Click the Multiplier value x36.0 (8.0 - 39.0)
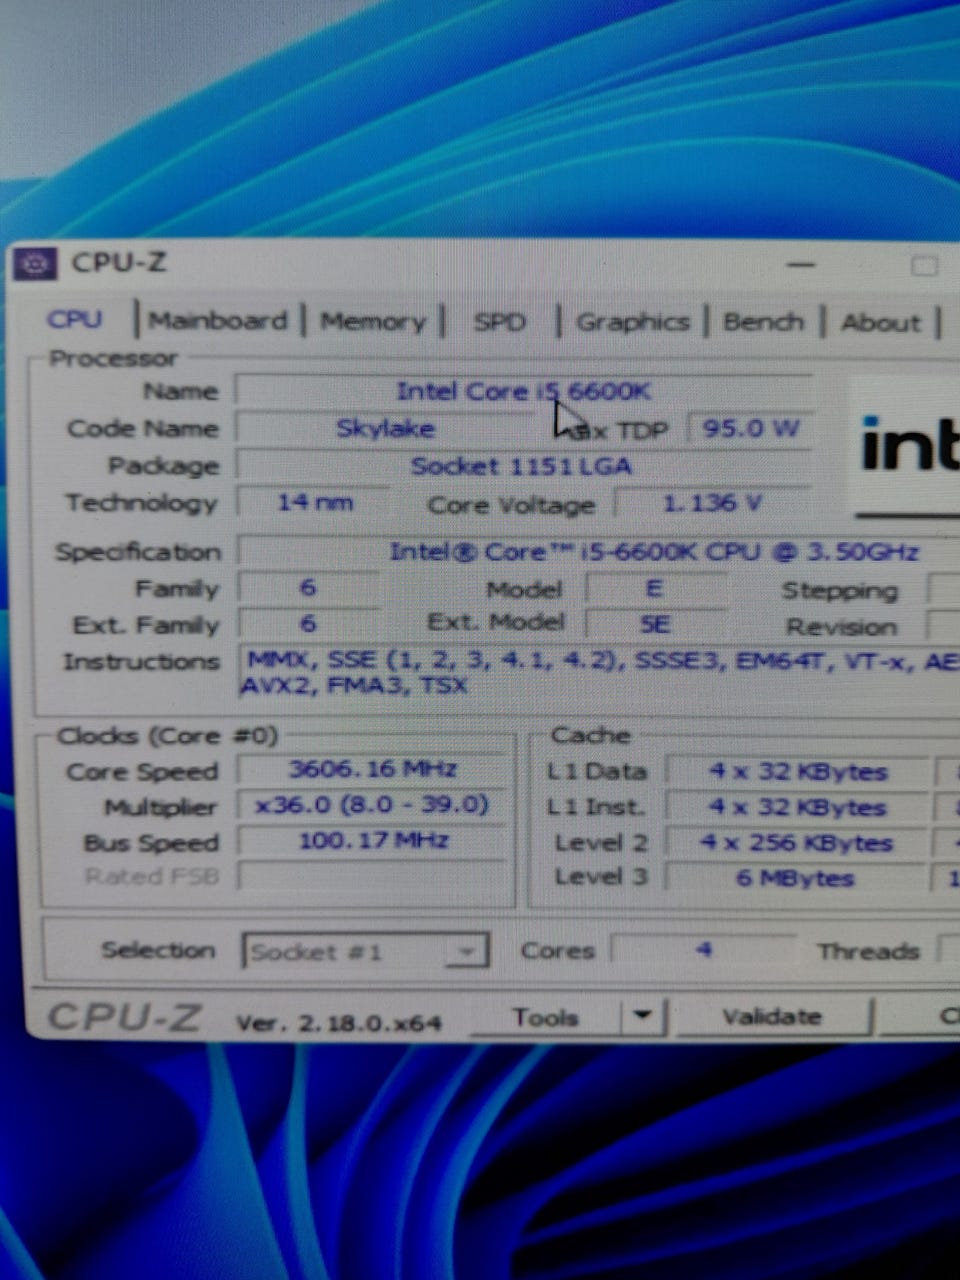 [372, 805]
